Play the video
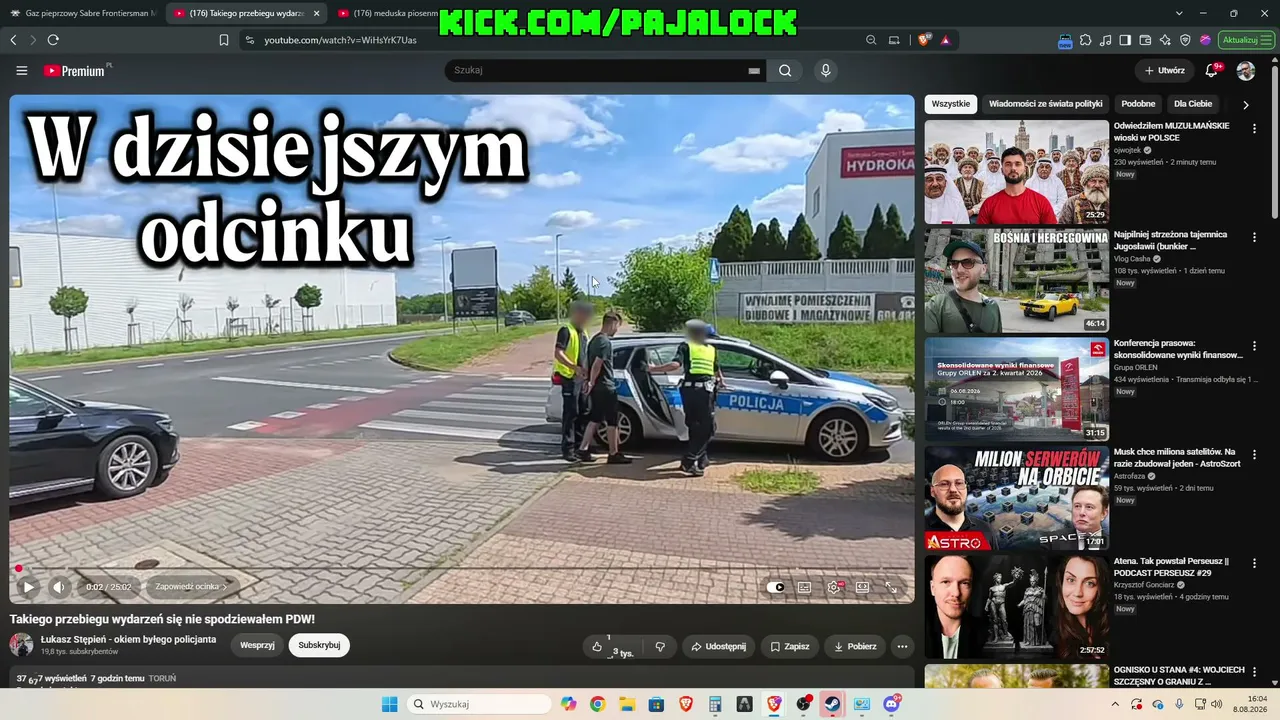Screen dimensions: 1280x720 click(28, 587)
